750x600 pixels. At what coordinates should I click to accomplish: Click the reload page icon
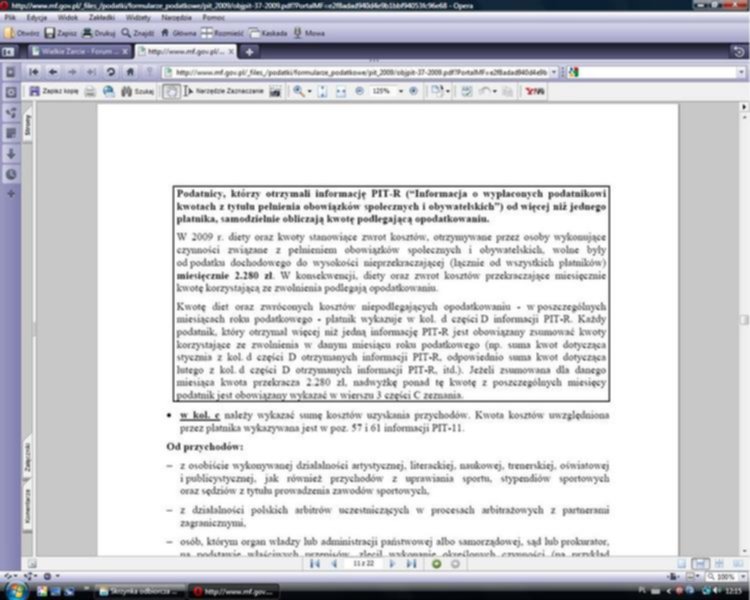coord(110,72)
